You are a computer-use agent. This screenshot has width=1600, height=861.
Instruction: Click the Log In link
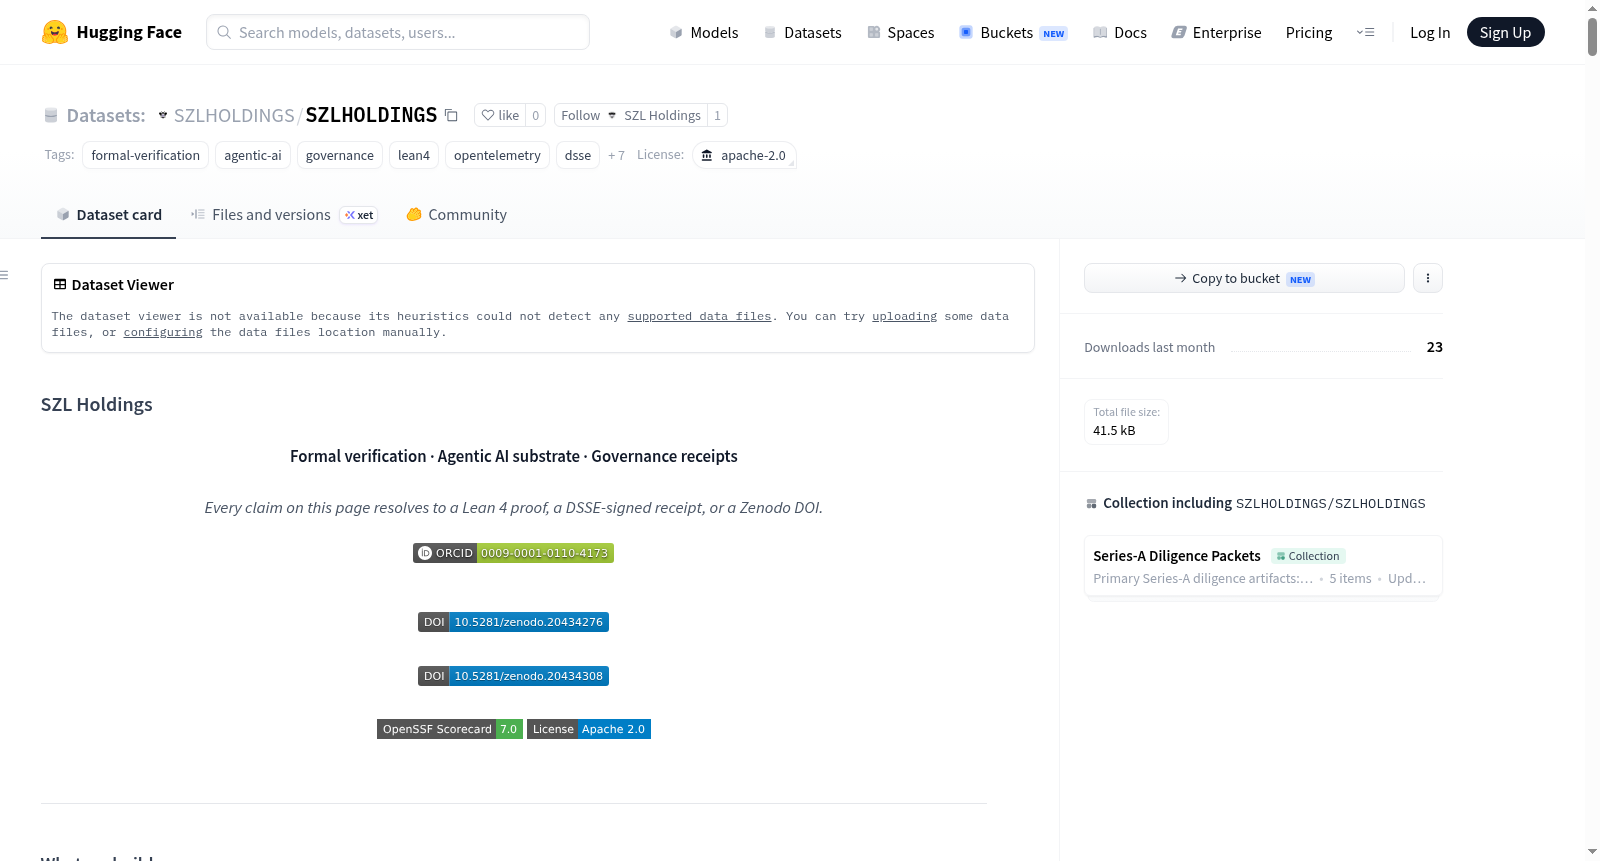click(1430, 33)
